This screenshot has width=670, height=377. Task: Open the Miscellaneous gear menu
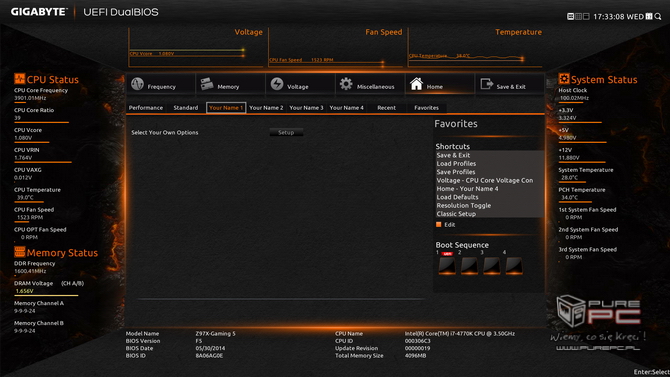coord(370,84)
